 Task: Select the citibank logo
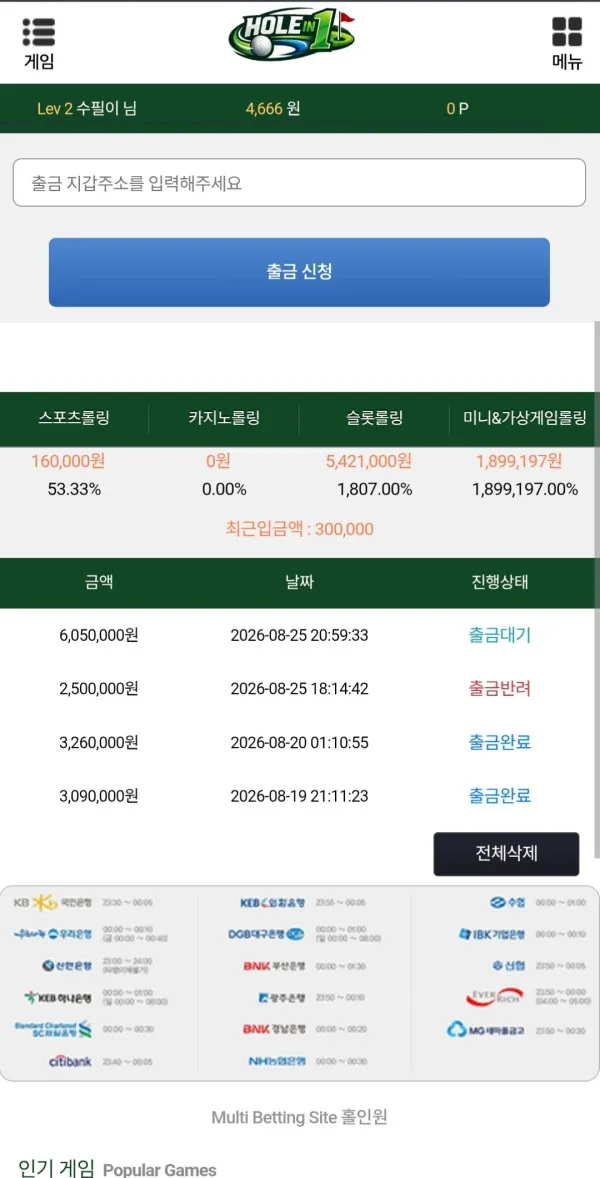click(70, 1062)
